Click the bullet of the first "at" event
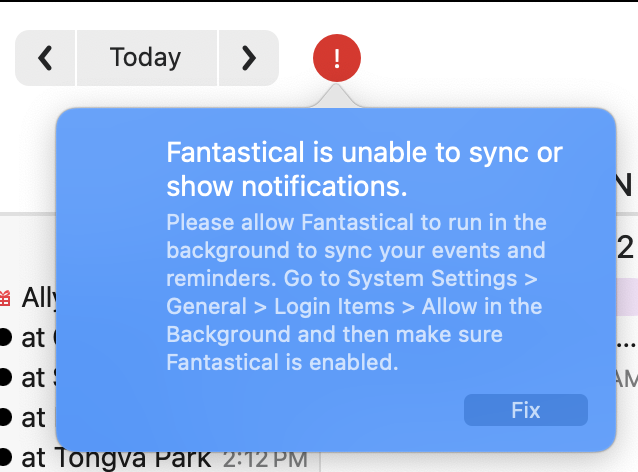638x472 pixels. coord(5,337)
